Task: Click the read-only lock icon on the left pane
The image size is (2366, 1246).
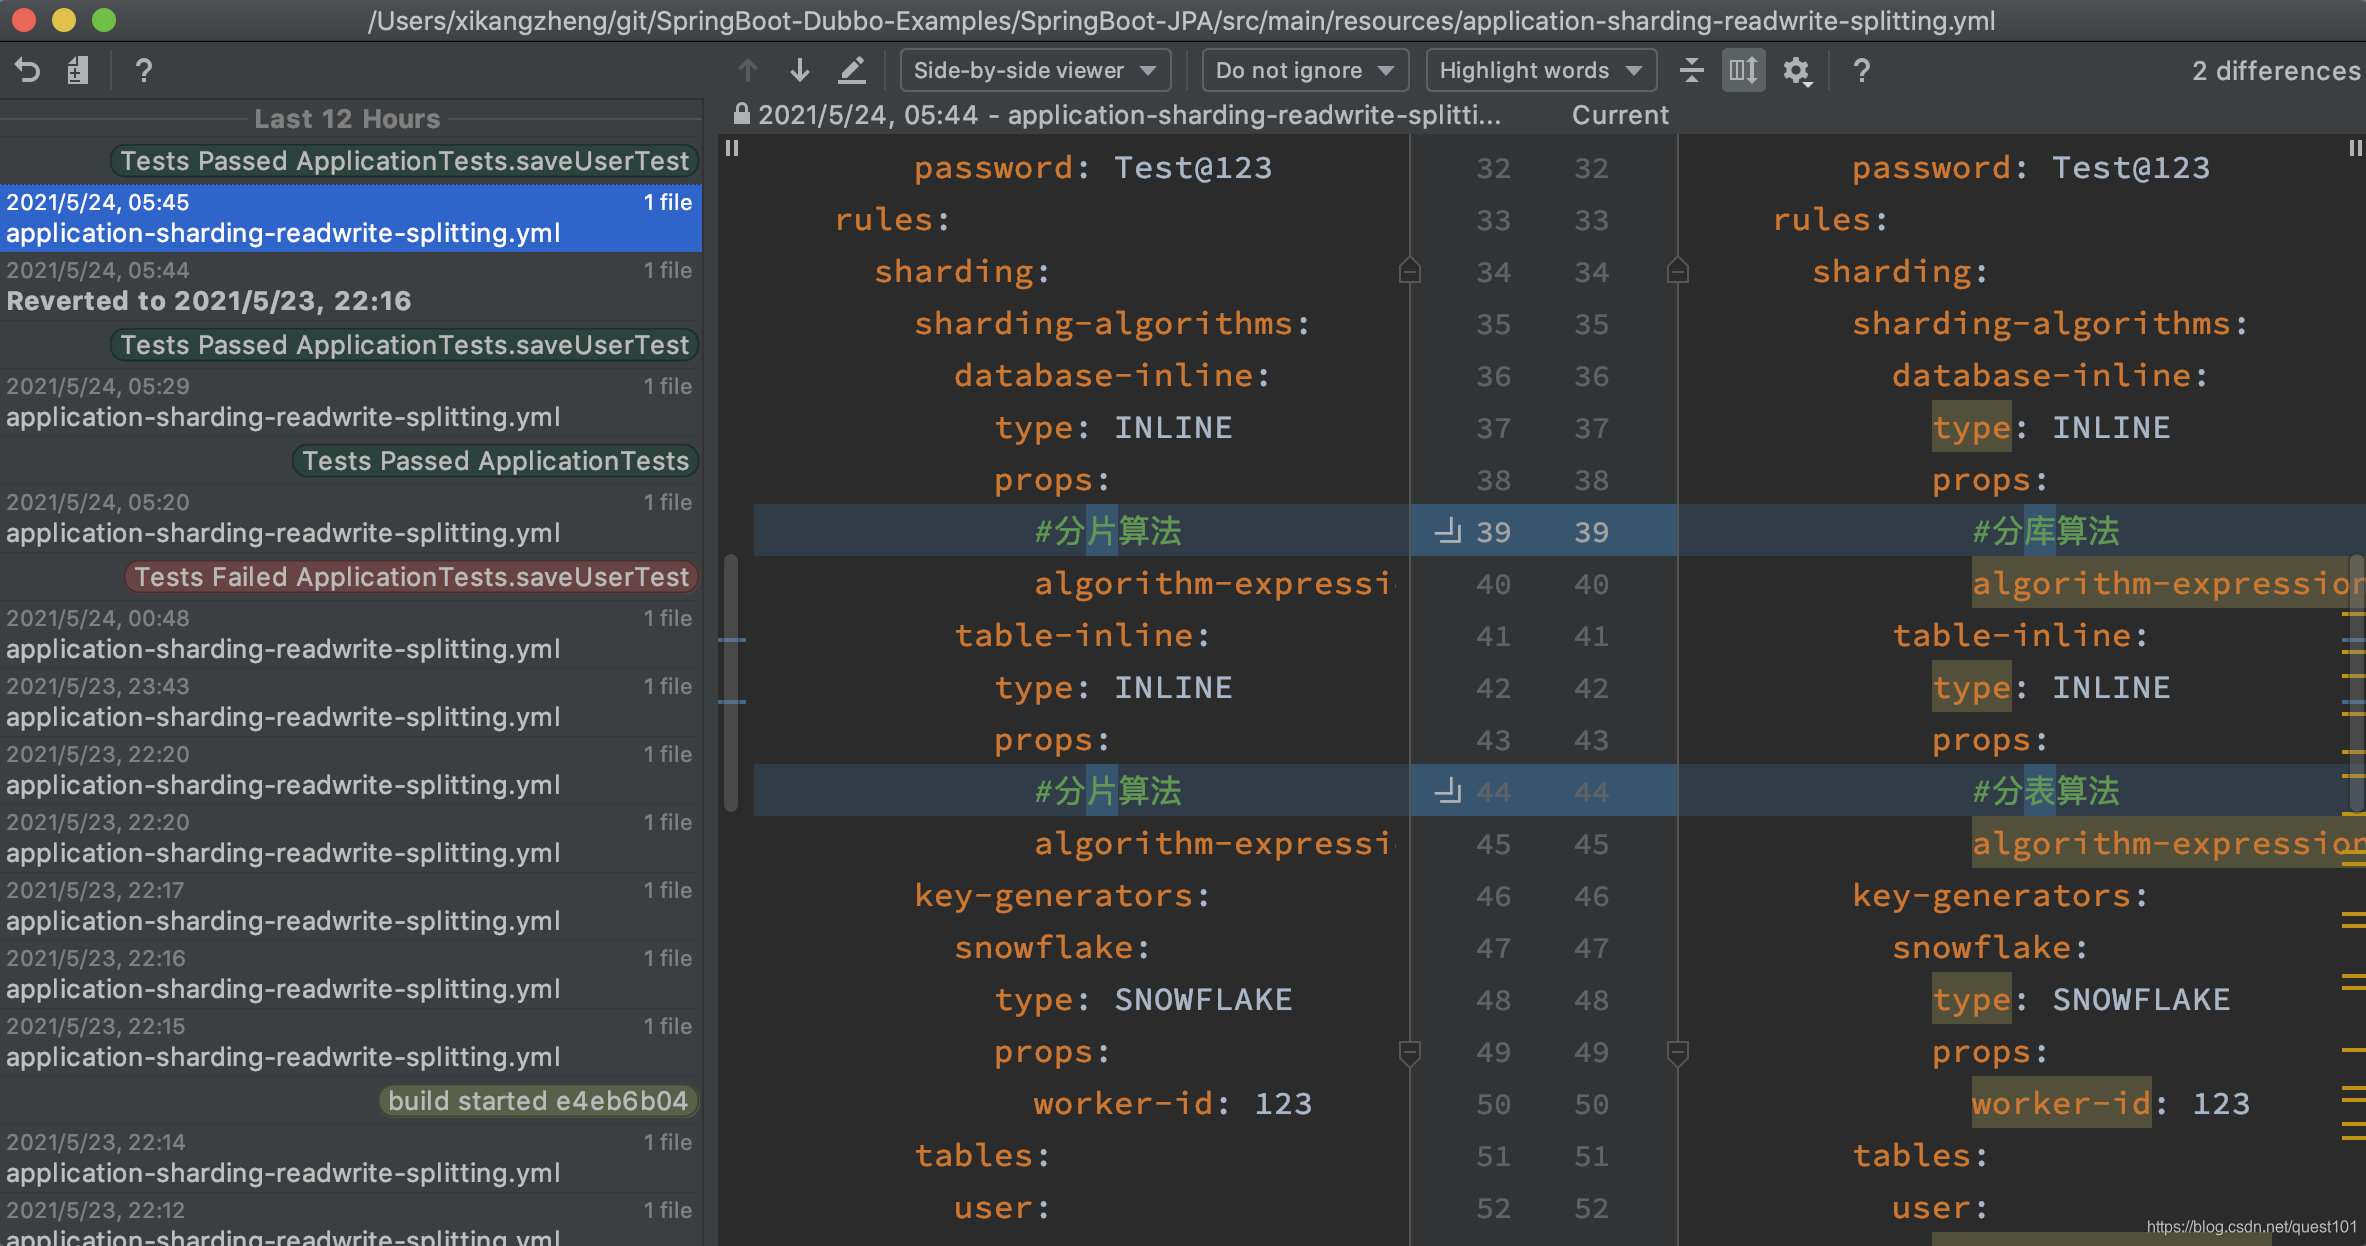Action: click(x=741, y=113)
